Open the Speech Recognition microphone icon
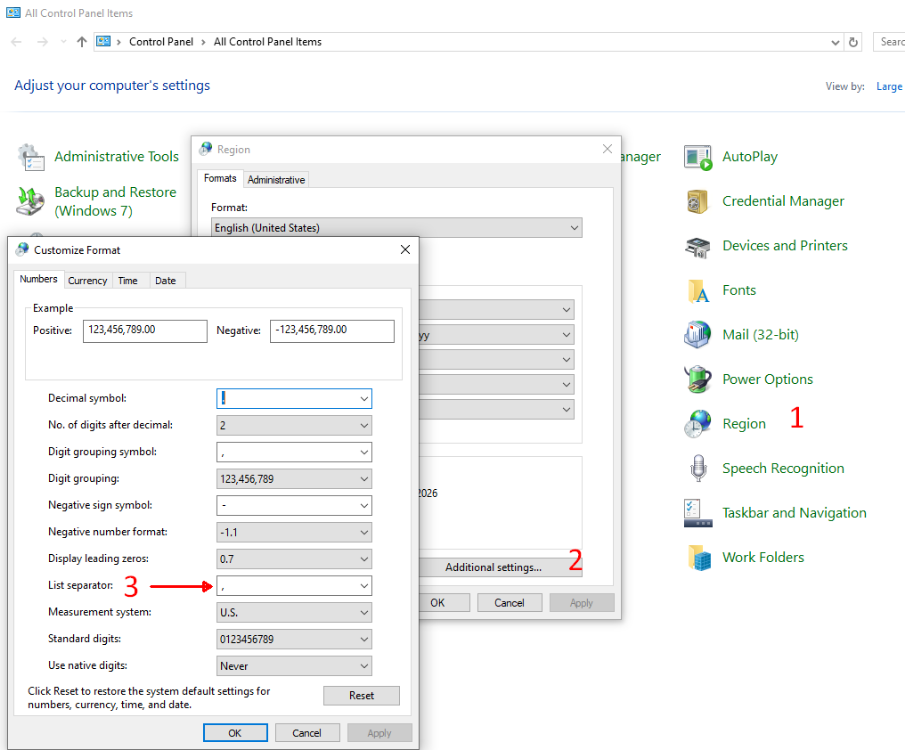This screenshot has width=905, height=750. click(697, 468)
